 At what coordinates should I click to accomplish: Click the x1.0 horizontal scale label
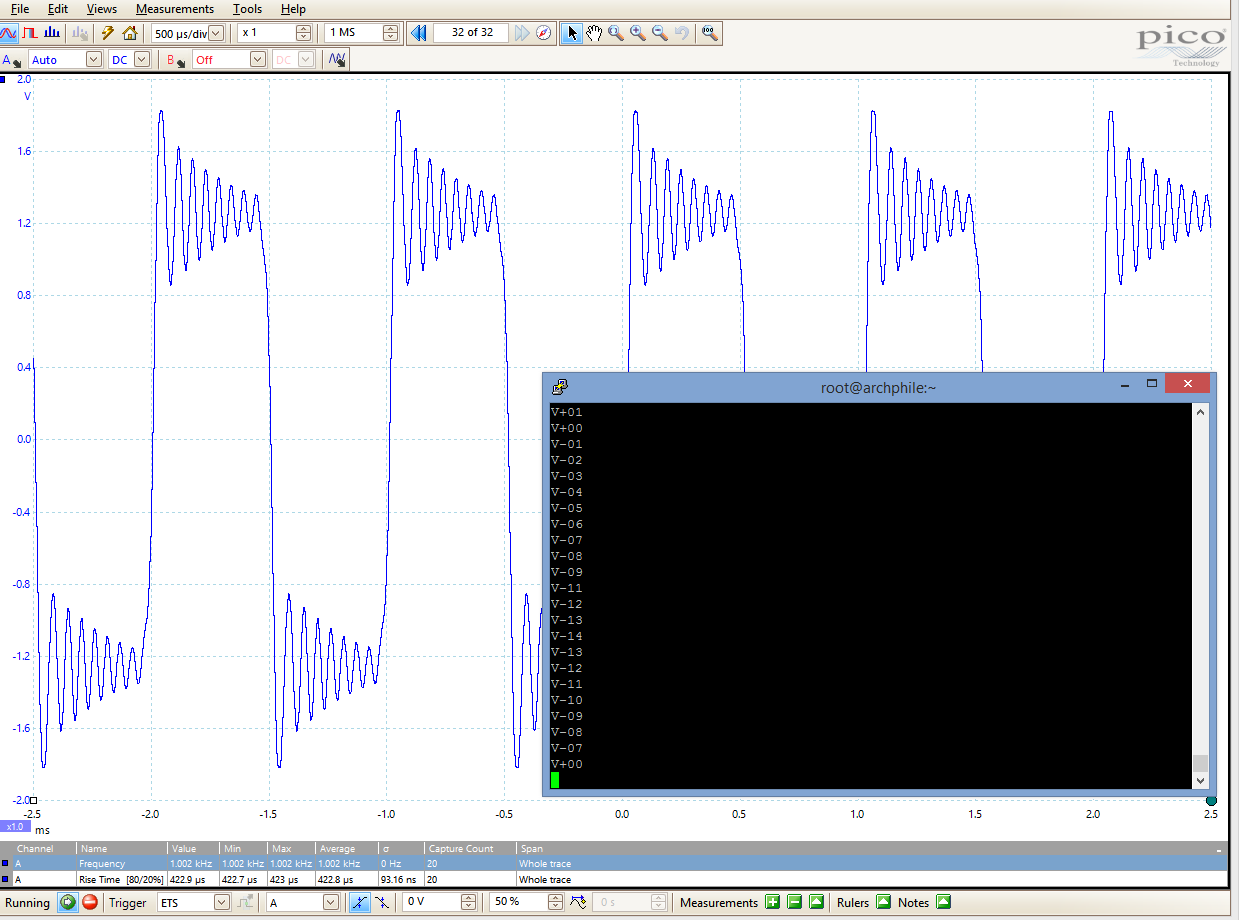point(15,827)
